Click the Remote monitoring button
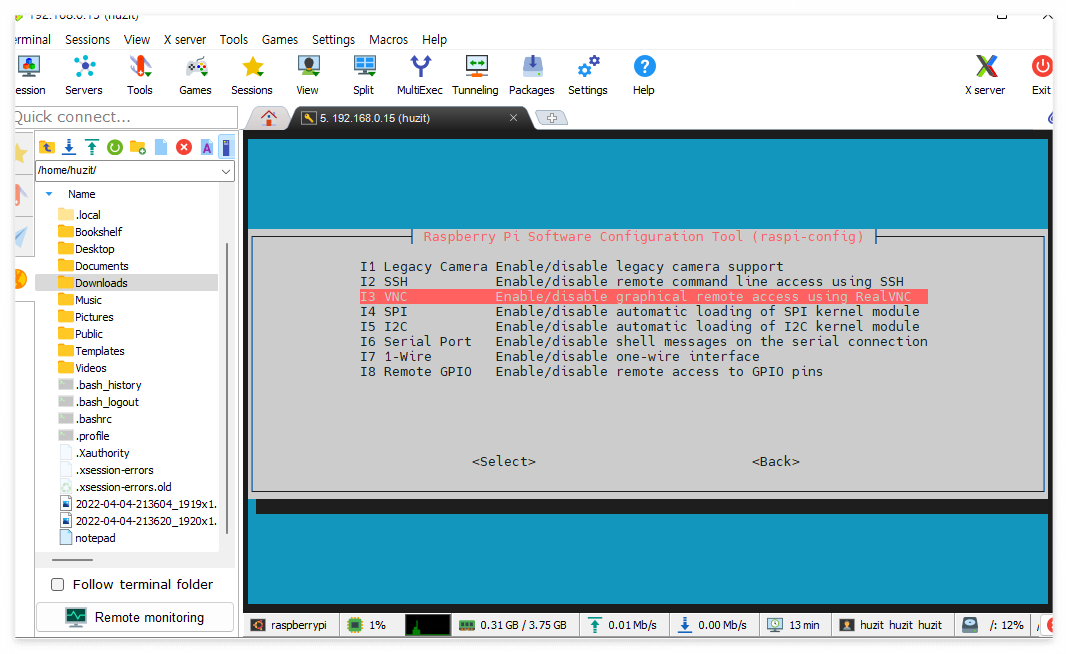The width and height of the screenshot is (1068, 654). pyautogui.click(x=135, y=617)
